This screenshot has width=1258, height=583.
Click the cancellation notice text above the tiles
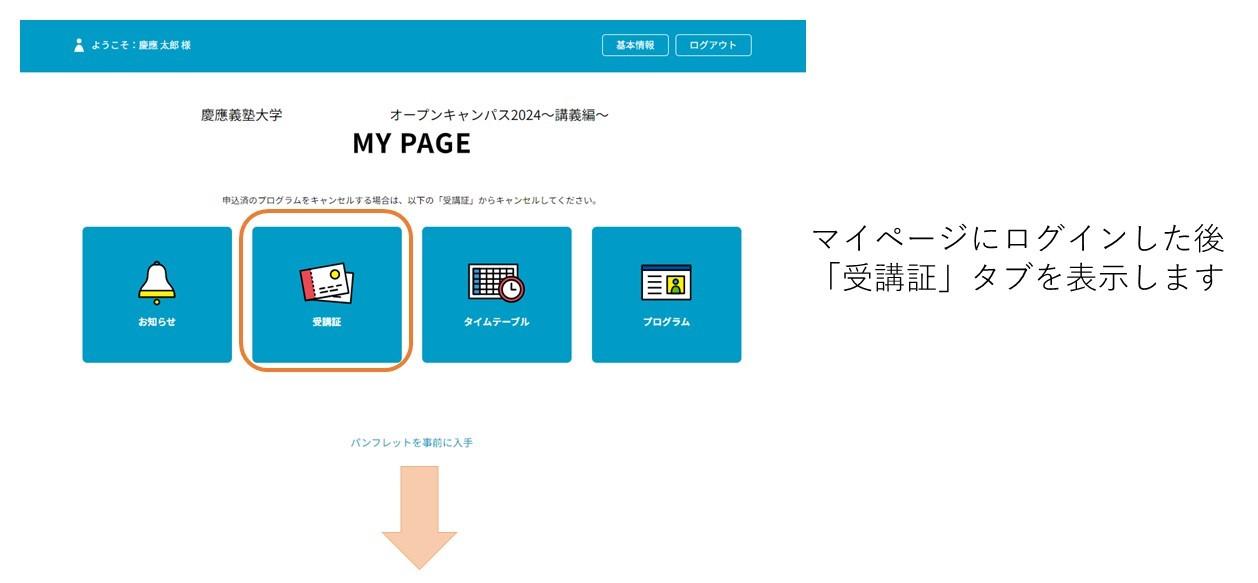coord(410,200)
